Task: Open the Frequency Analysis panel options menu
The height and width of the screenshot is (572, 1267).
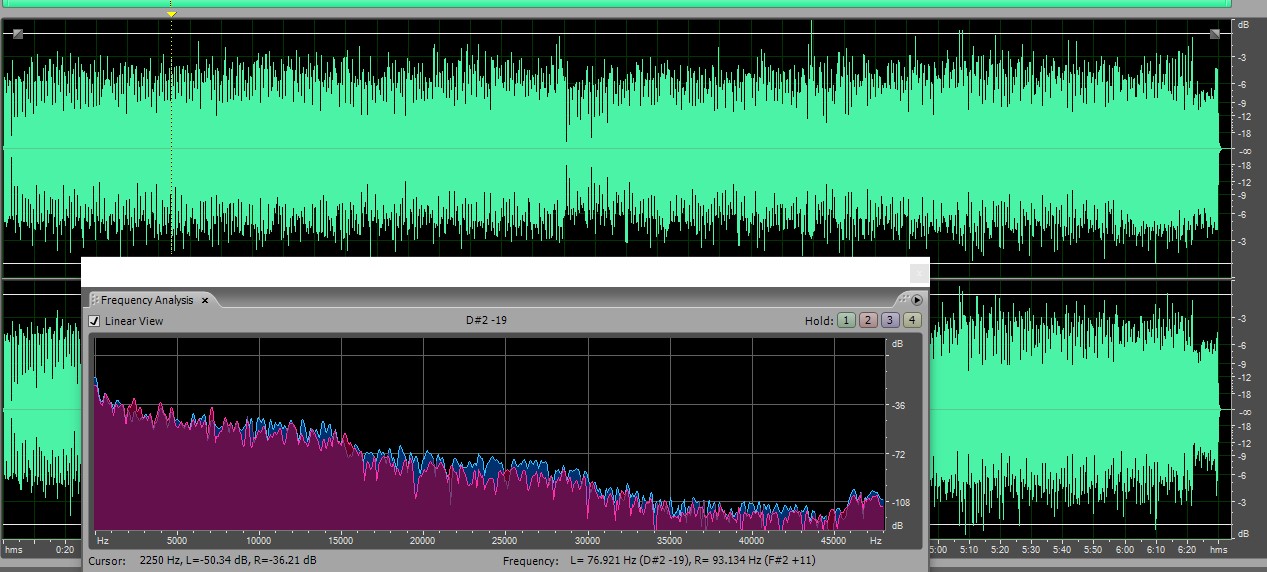Action: click(x=917, y=300)
